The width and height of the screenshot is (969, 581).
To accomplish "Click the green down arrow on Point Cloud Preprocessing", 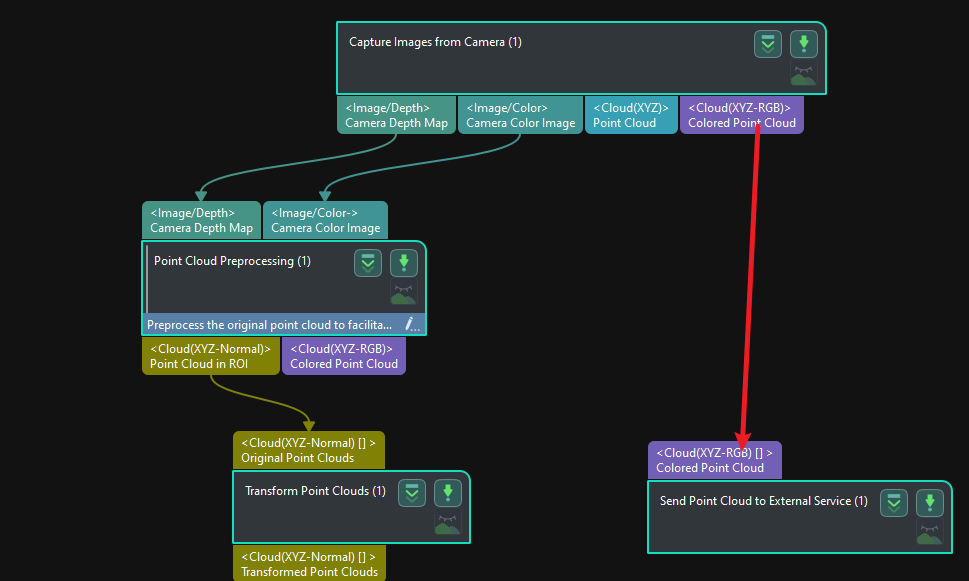I will click(x=404, y=263).
